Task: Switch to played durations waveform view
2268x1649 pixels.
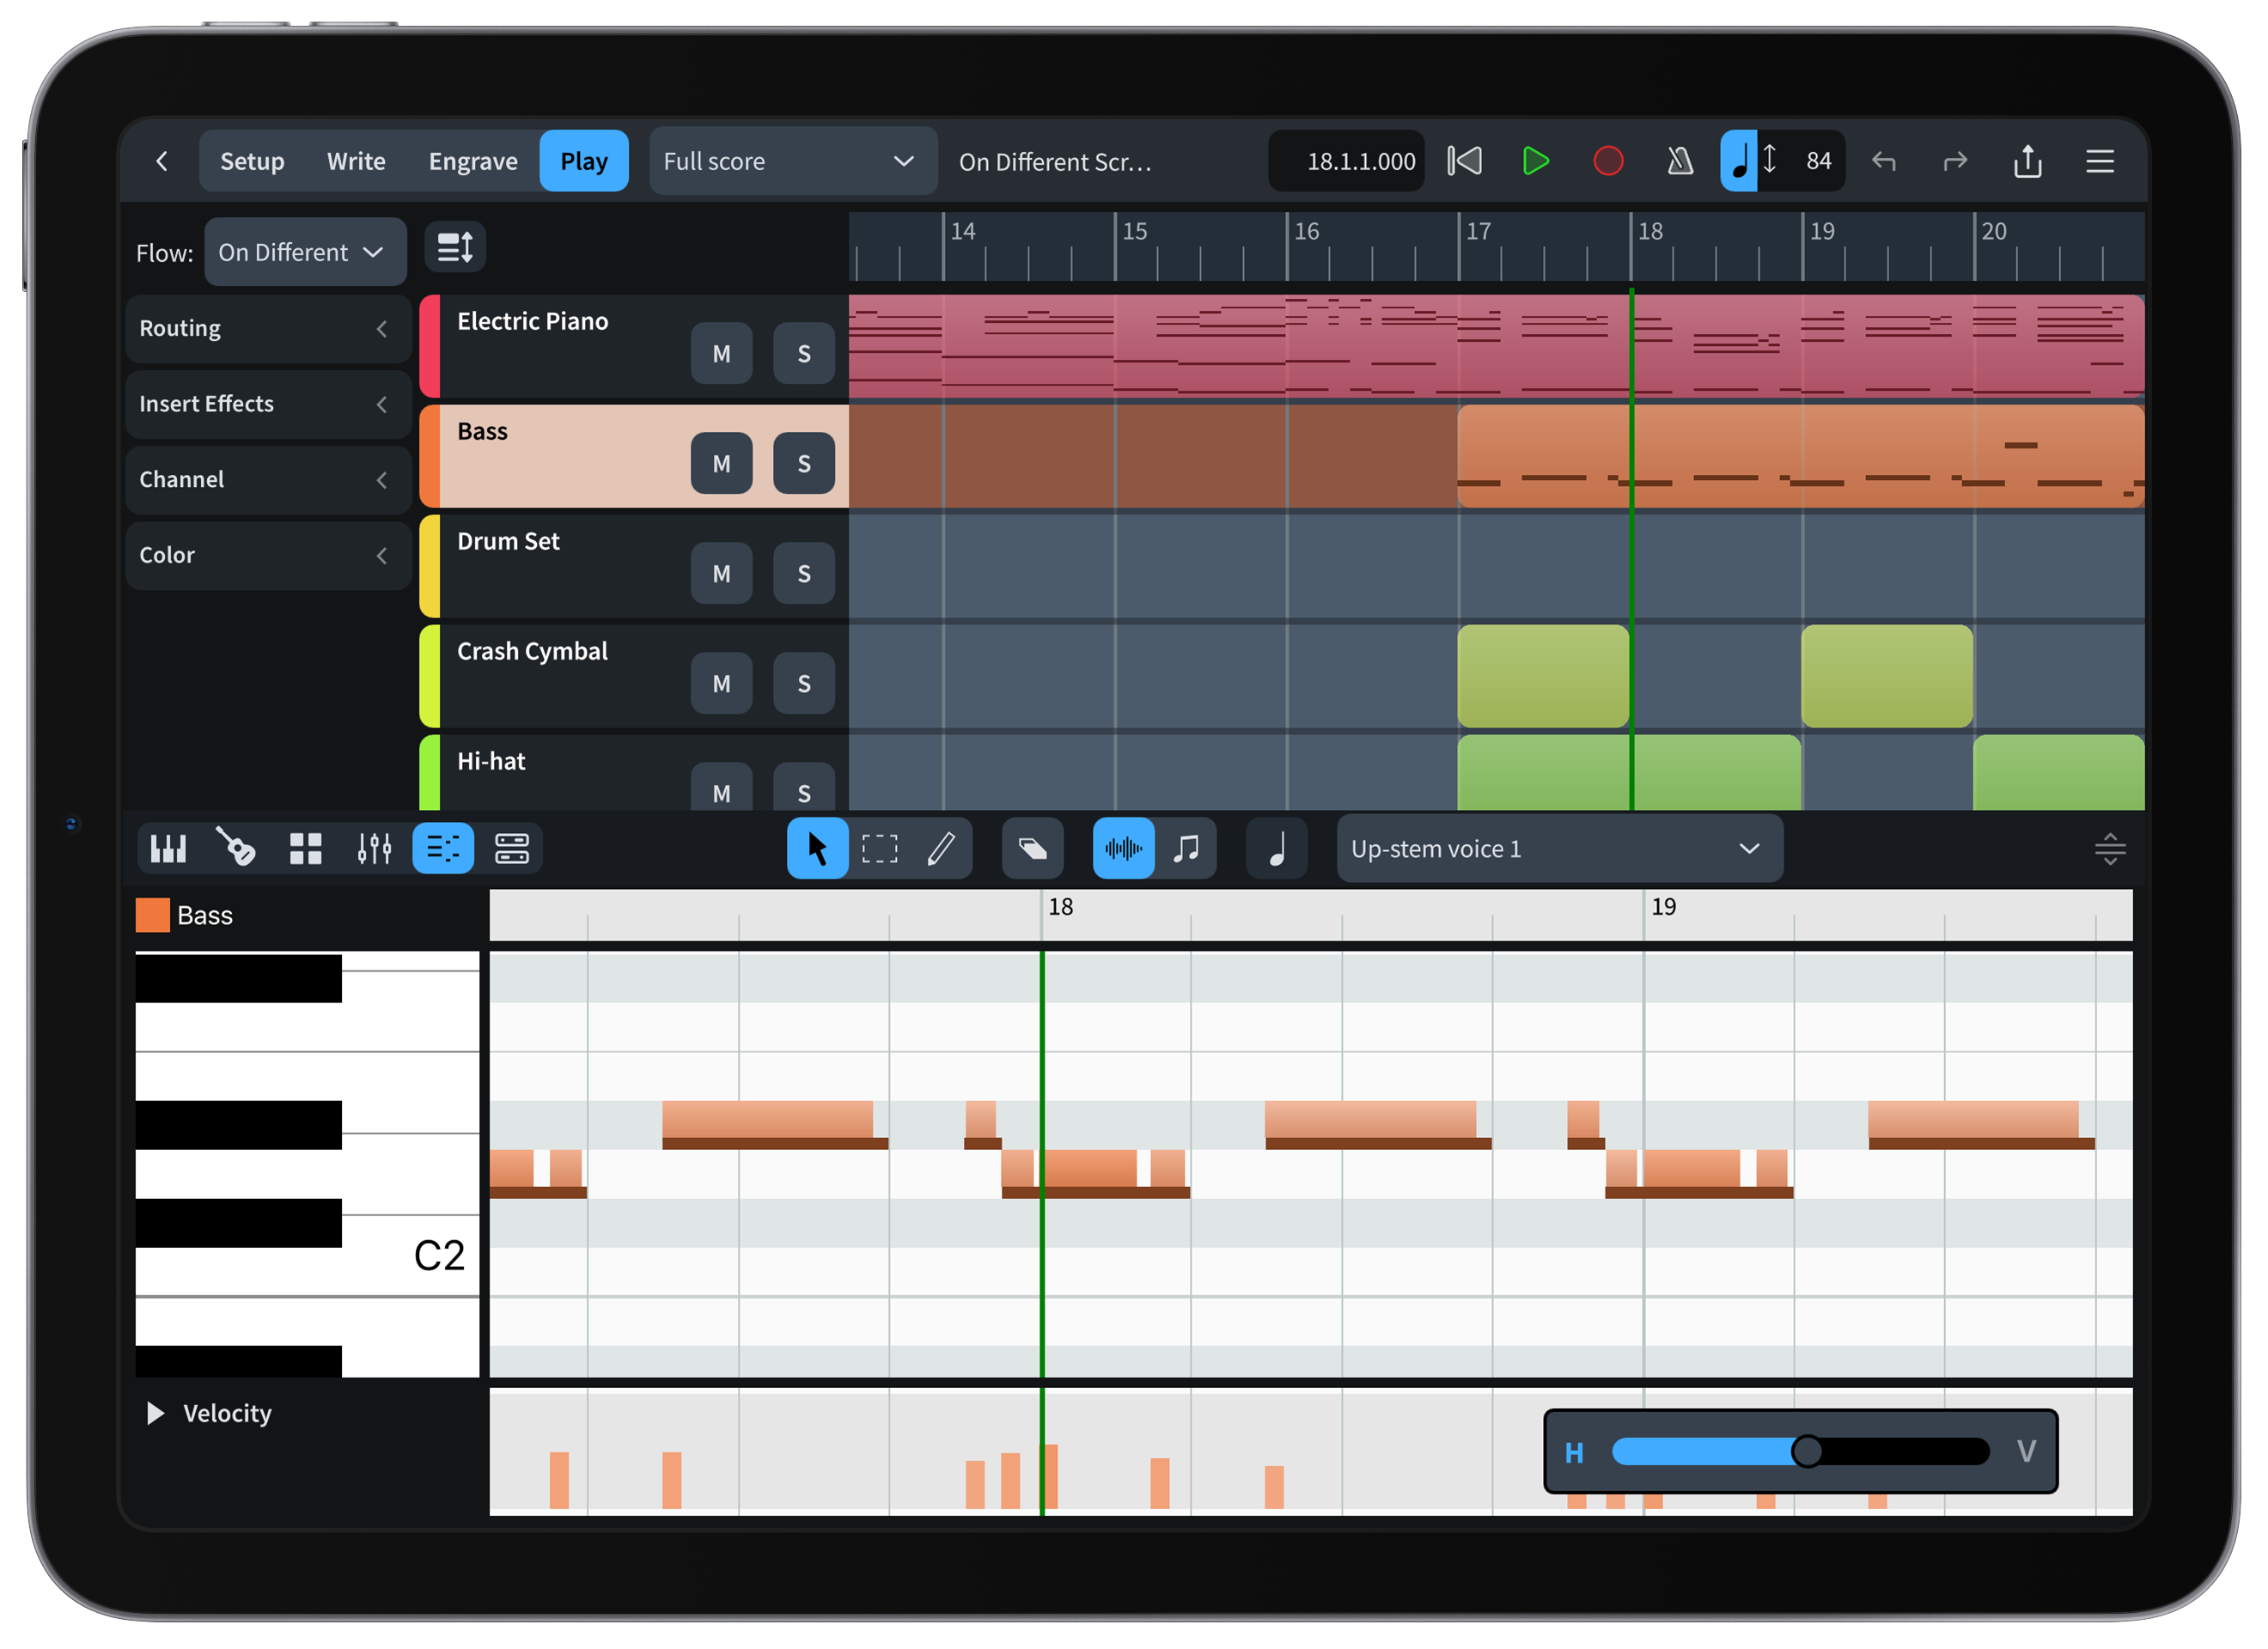Action: point(1122,848)
